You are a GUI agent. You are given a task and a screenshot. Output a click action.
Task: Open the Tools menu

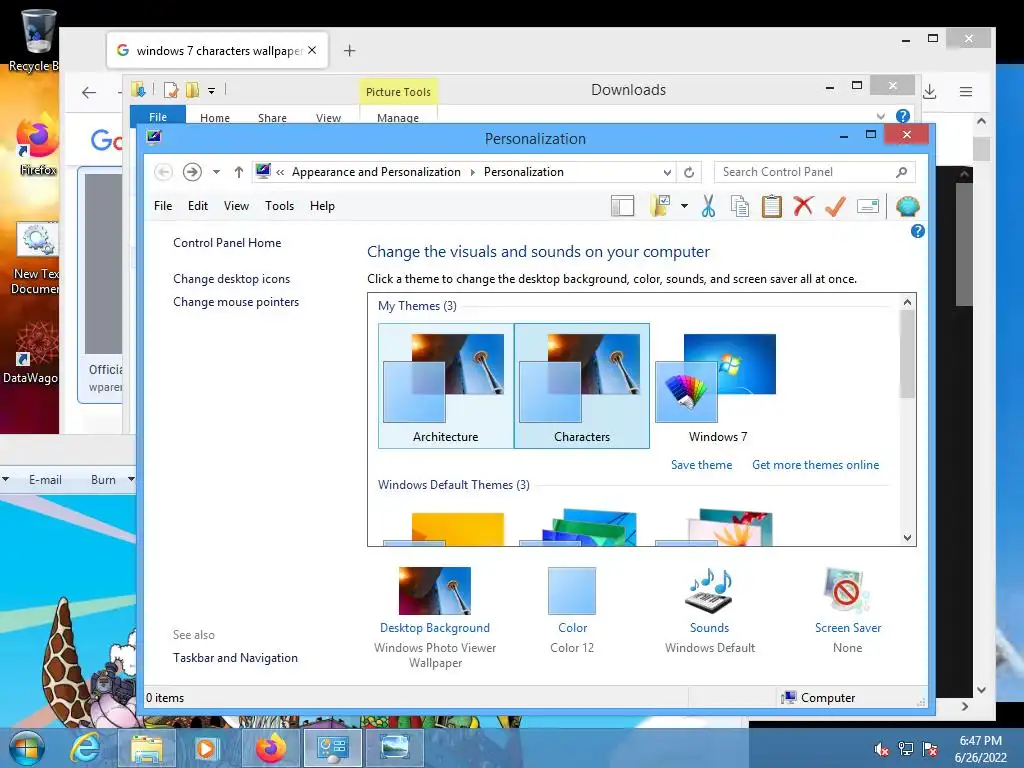point(280,206)
